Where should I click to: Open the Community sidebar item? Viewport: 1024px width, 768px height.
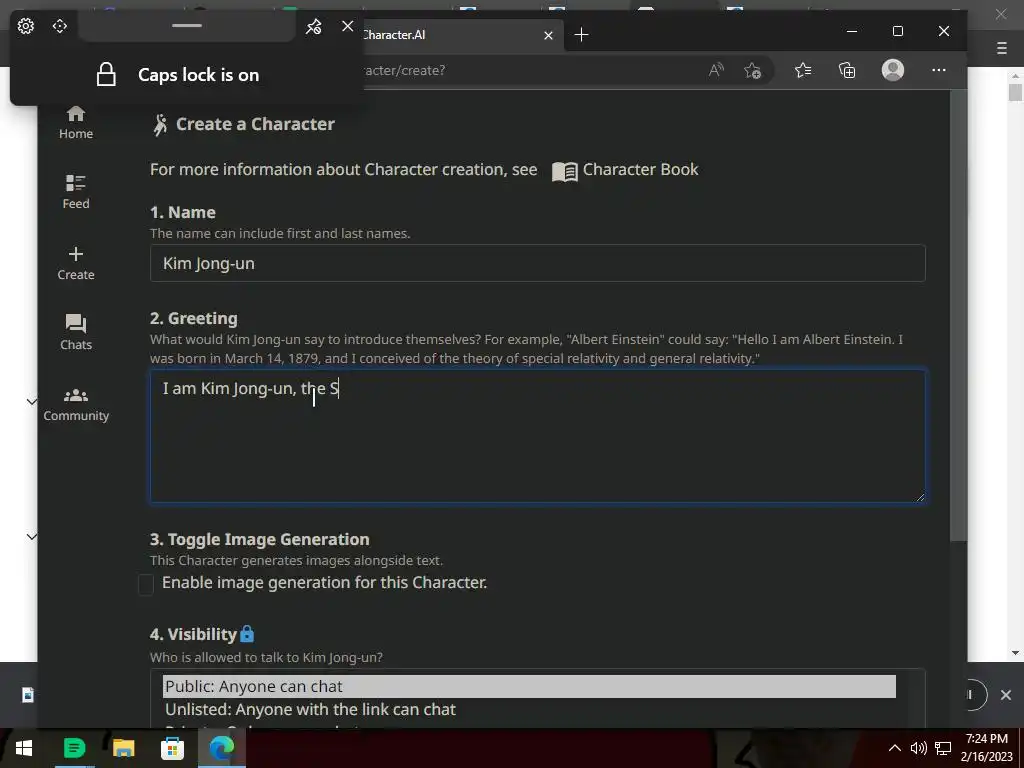76,405
